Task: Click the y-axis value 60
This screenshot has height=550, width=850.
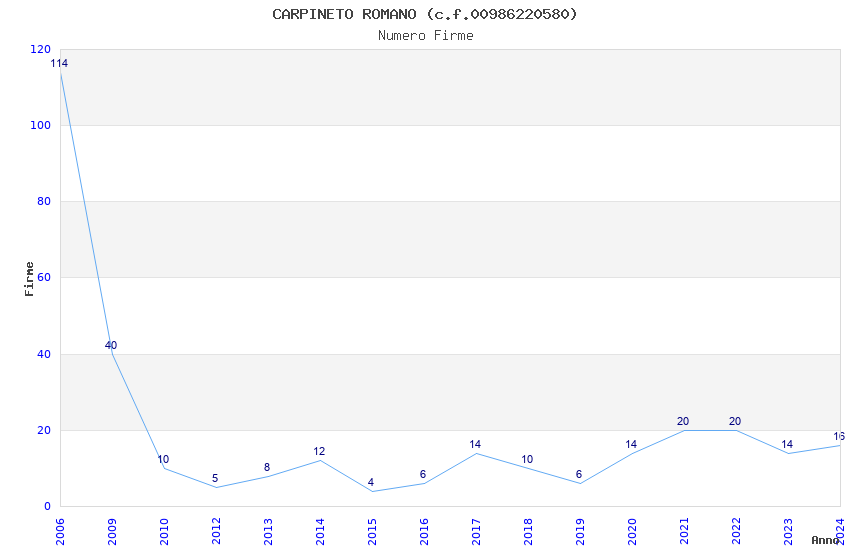Action: (44, 277)
